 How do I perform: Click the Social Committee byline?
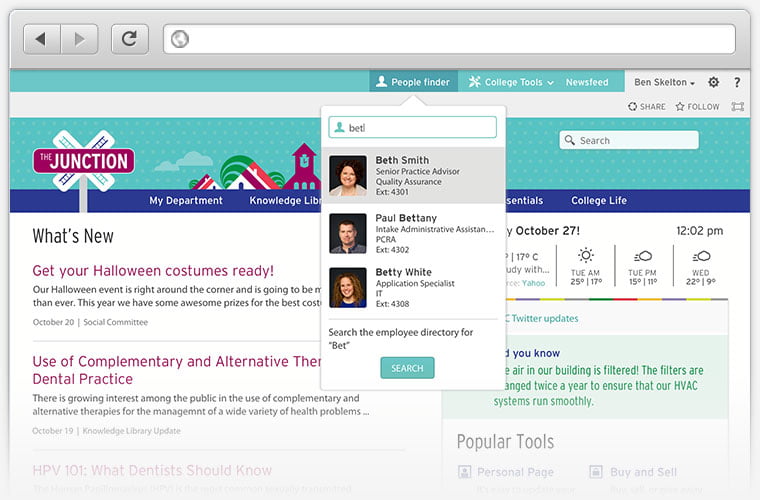(115, 322)
